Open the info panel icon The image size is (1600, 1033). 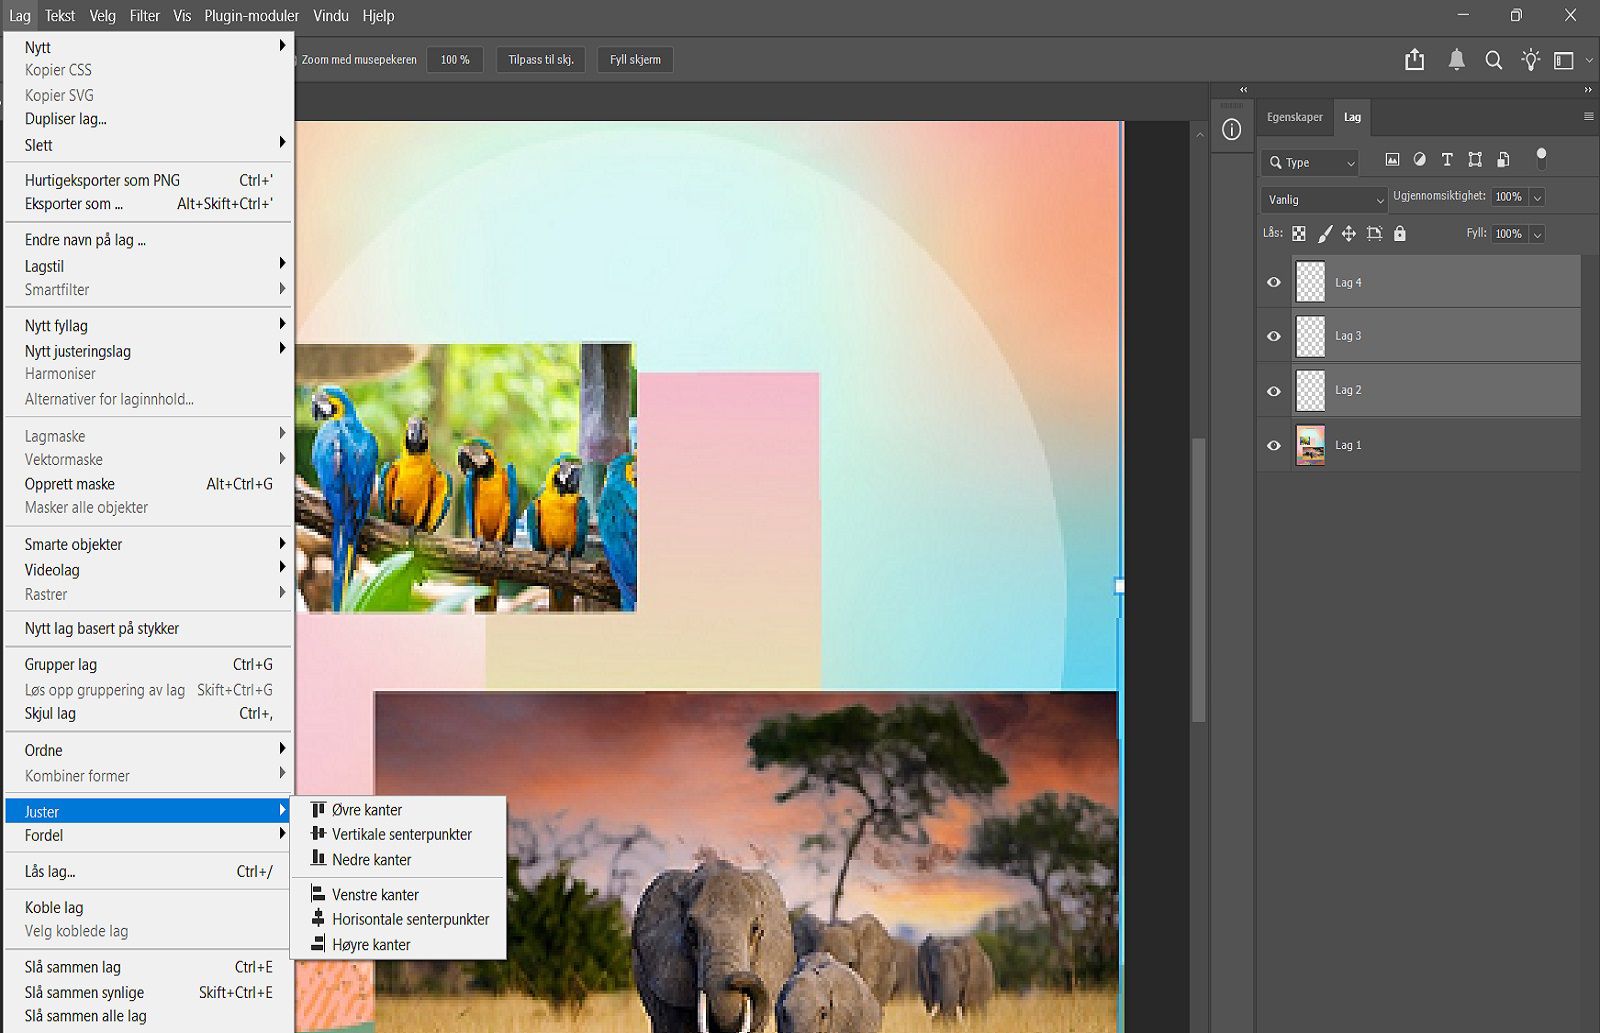click(x=1232, y=129)
